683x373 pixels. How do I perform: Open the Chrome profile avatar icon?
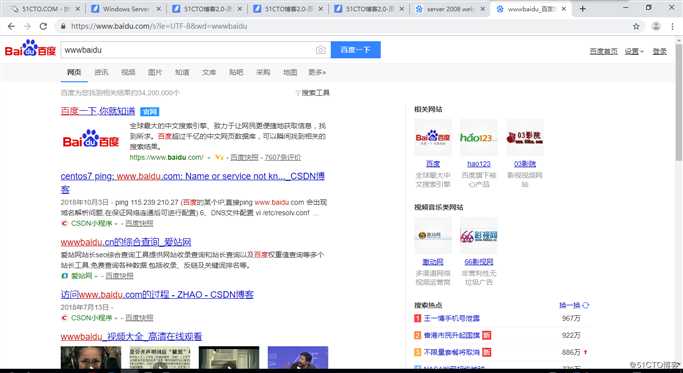pyautogui.click(x=656, y=26)
